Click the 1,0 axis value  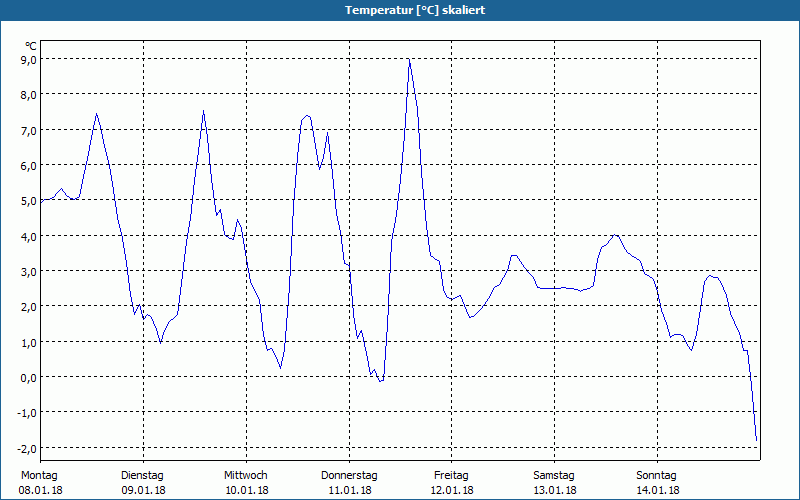(x=29, y=342)
